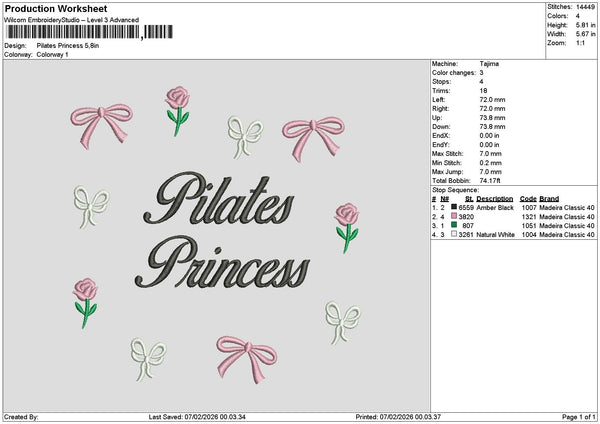Image resolution: width=600 pixels, height=424 pixels.
Task: Select the bottom center pink bow
Action: pyautogui.click(x=246, y=356)
